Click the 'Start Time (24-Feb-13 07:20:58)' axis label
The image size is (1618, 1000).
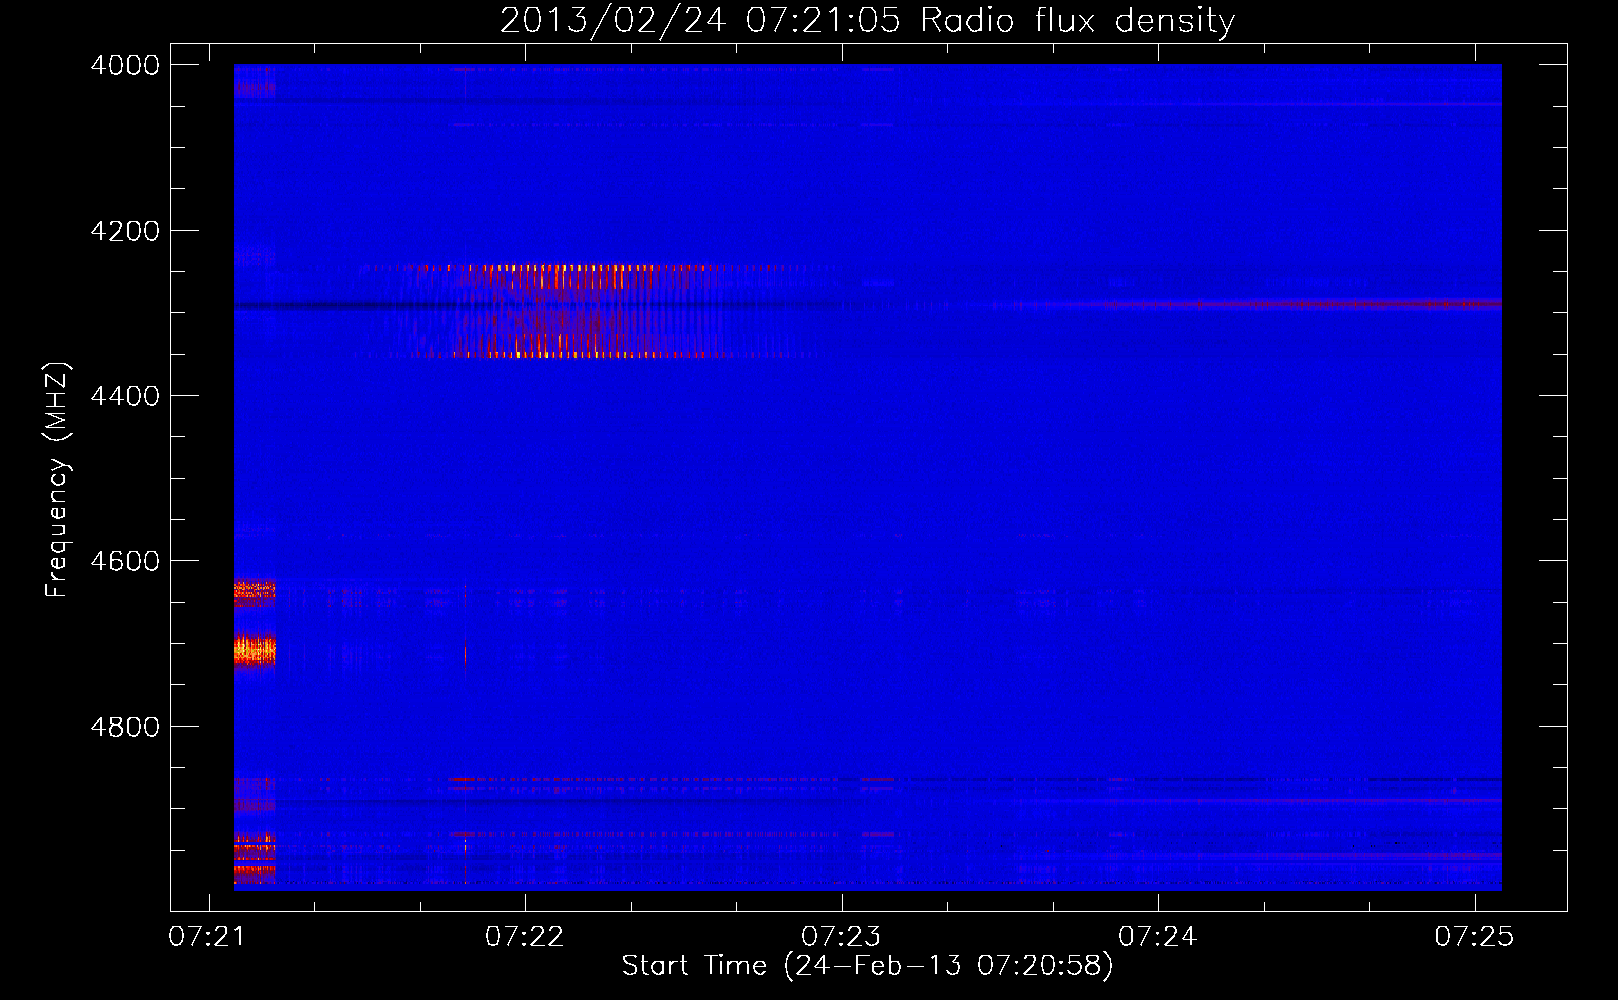pyautogui.click(x=867, y=966)
